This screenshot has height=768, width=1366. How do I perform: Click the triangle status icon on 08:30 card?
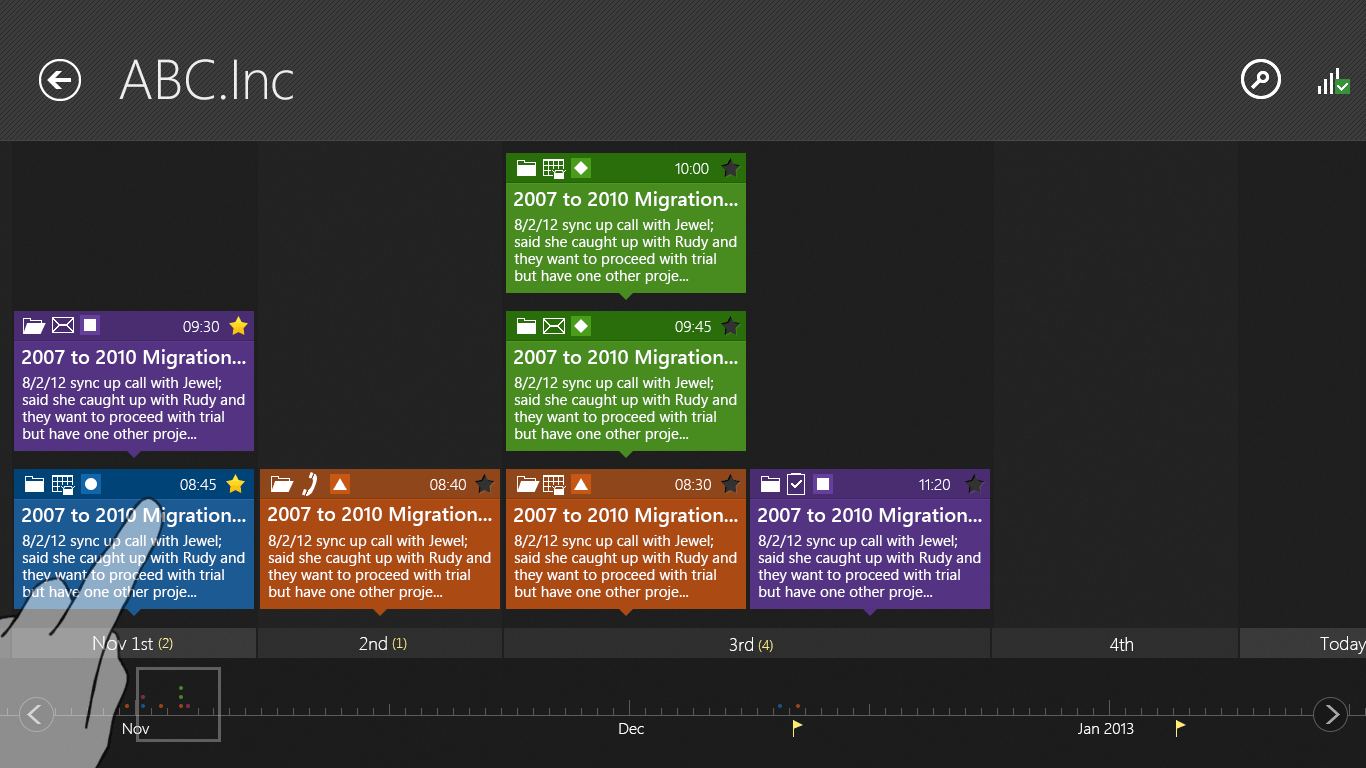[x=581, y=484]
